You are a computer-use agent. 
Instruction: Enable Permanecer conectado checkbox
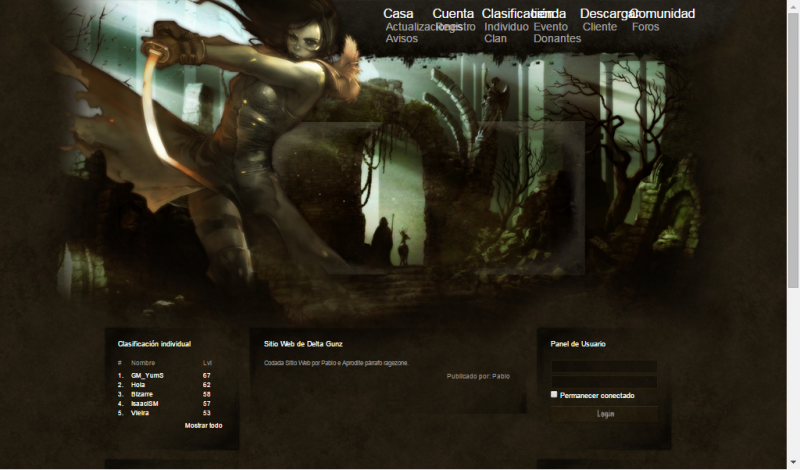(x=554, y=394)
